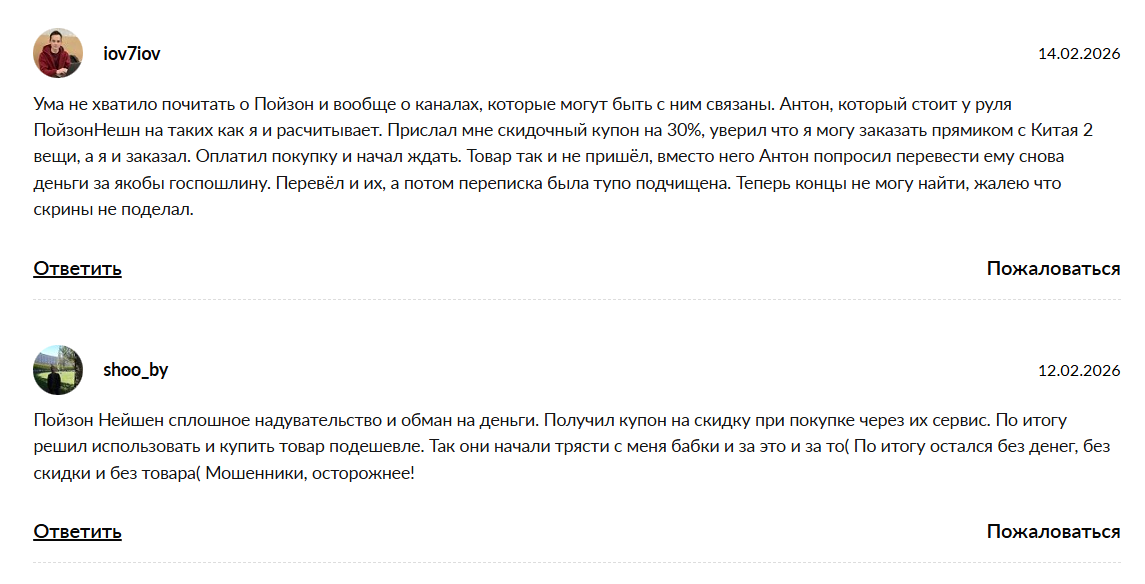
Task: Click the 12.02.2026 date stamp
Action: [1079, 370]
